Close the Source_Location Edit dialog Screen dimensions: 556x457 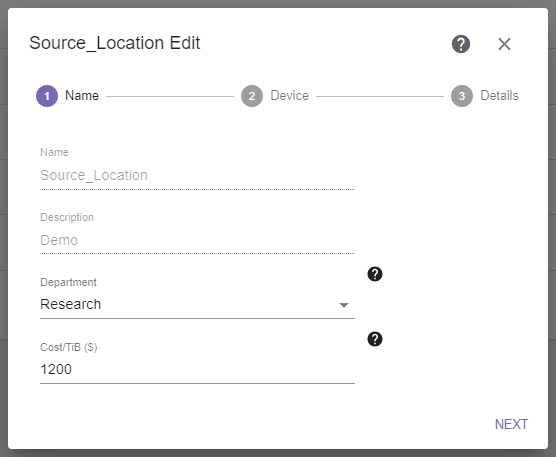pyautogui.click(x=504, y=44)
